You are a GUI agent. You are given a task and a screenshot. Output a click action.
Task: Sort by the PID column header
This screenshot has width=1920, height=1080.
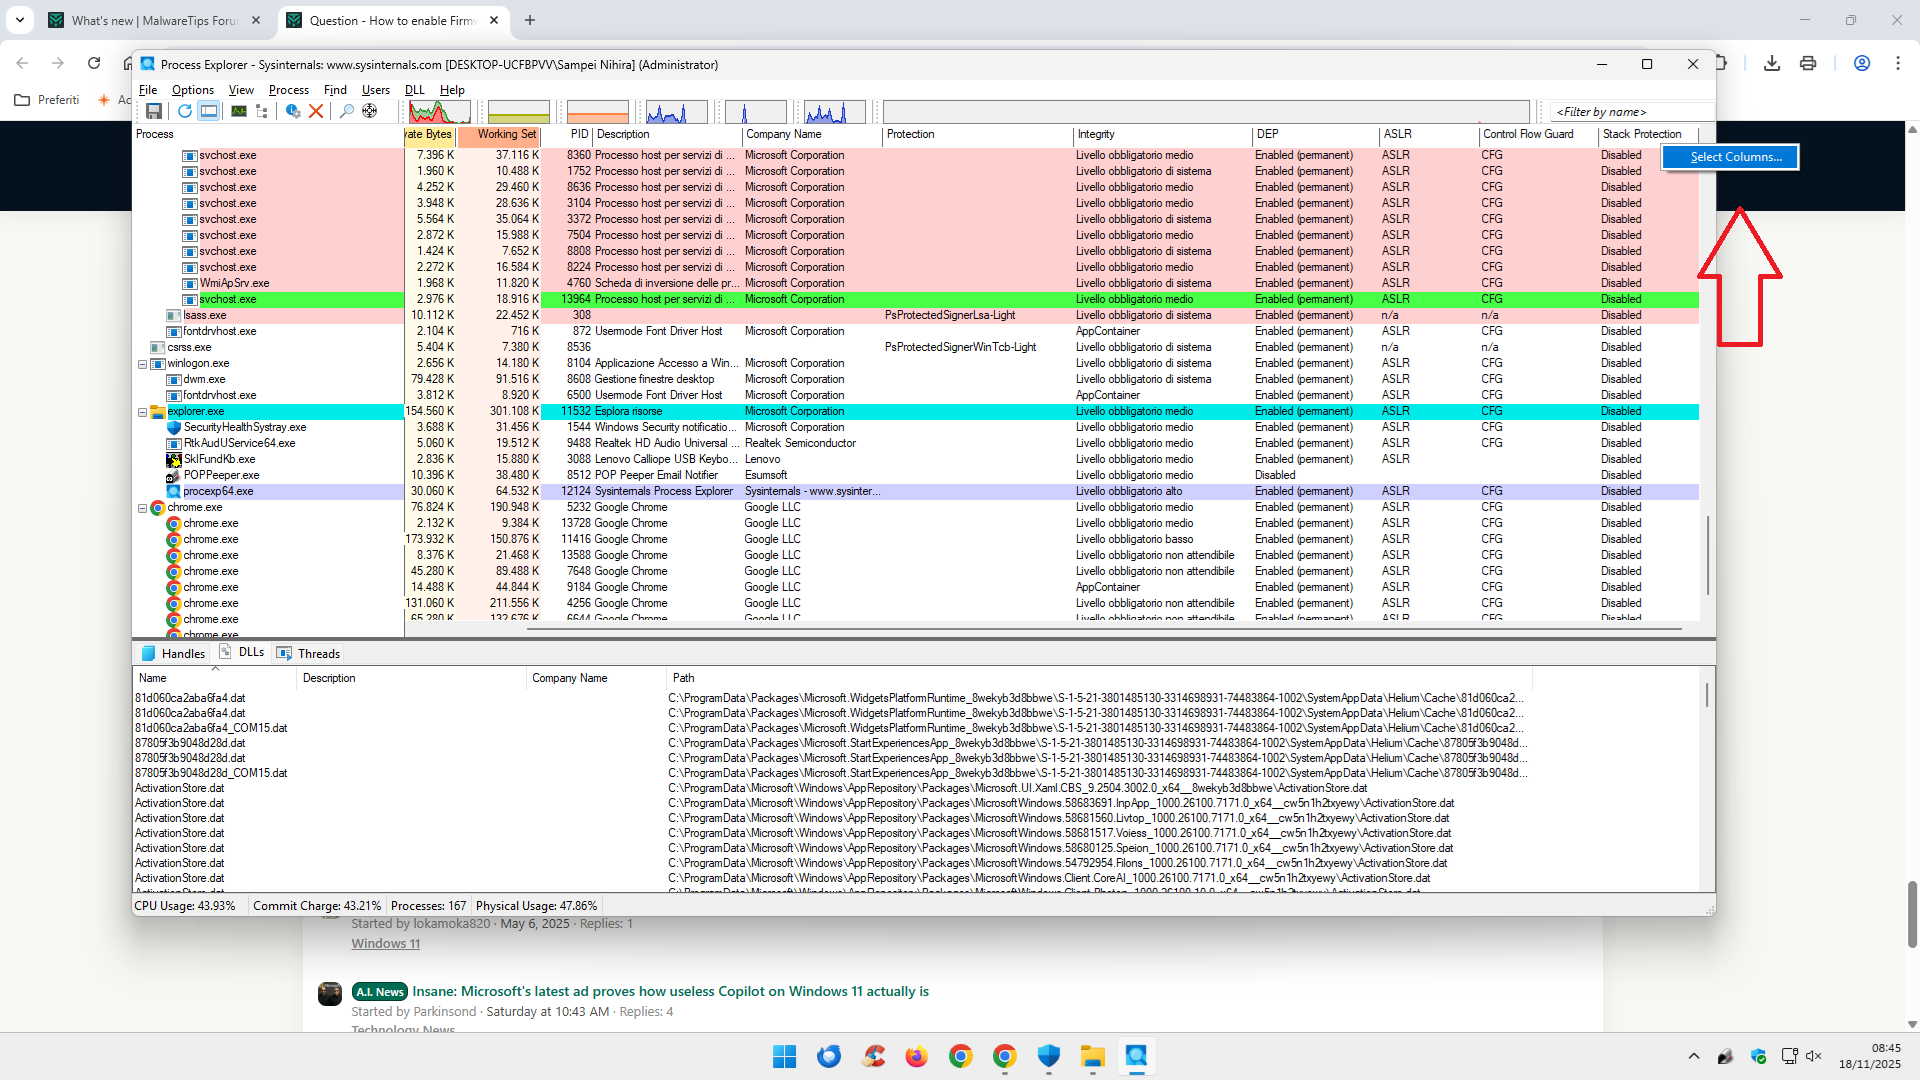click(x=567, y=135)
